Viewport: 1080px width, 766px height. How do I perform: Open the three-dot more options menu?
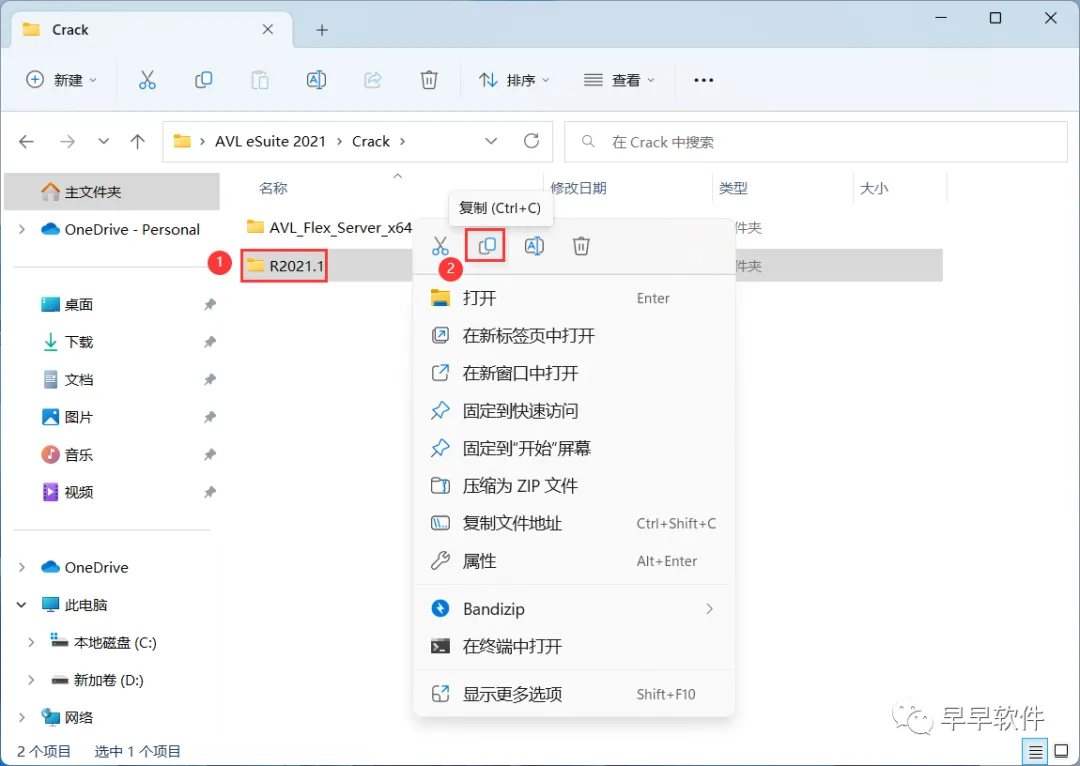tap(703, 80)
